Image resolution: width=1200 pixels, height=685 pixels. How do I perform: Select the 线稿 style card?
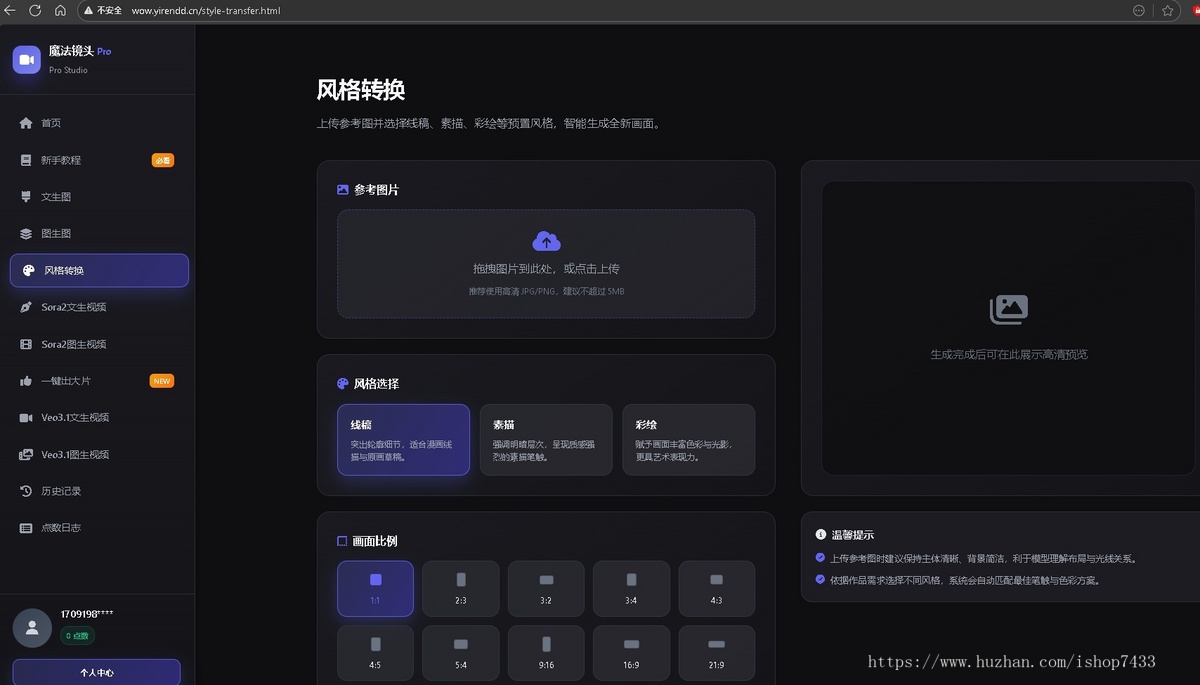pyautogui.click(x=403, y=440)
